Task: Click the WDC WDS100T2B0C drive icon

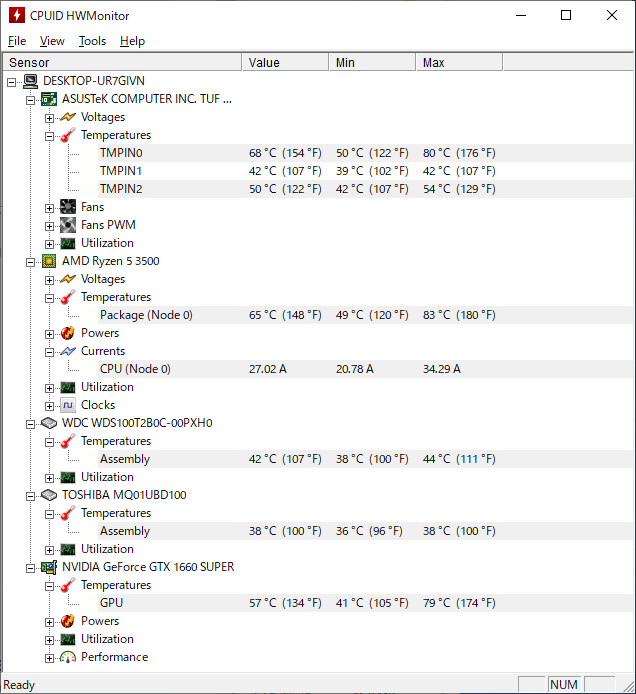Action: coord(49,423)
